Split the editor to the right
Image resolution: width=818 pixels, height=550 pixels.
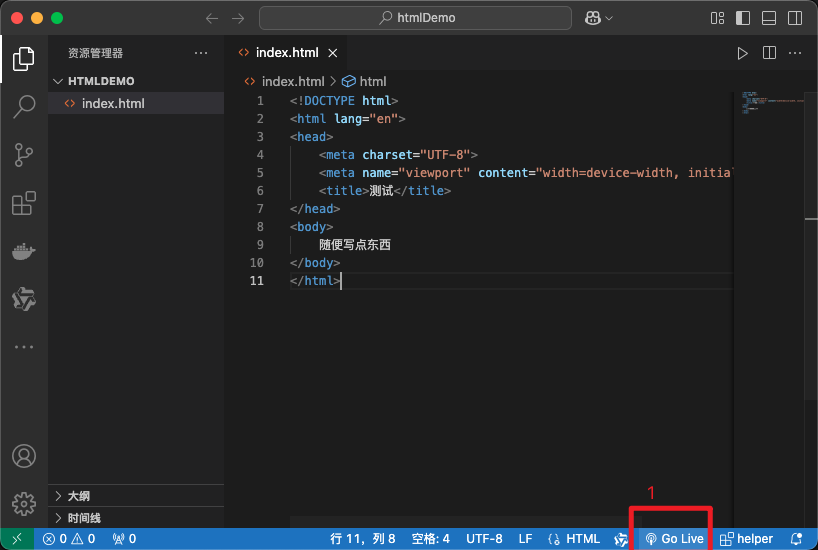coord(769,53)
